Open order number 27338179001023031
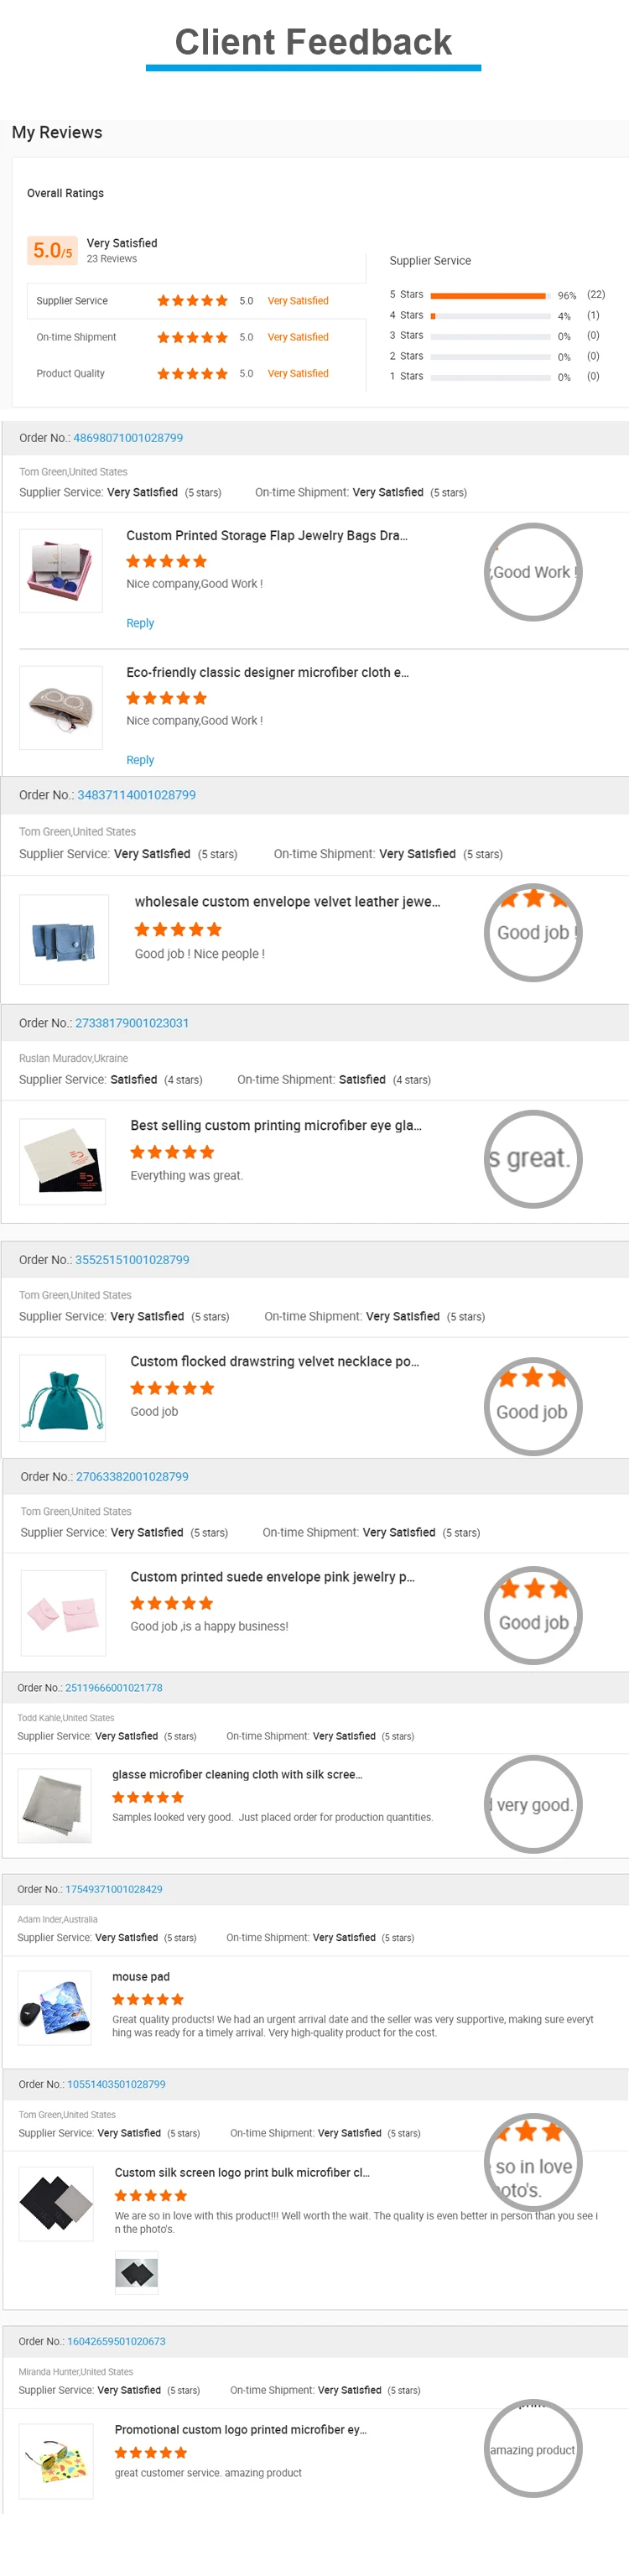Screen dimensions: 629x2576 [x=132, y=1023]
